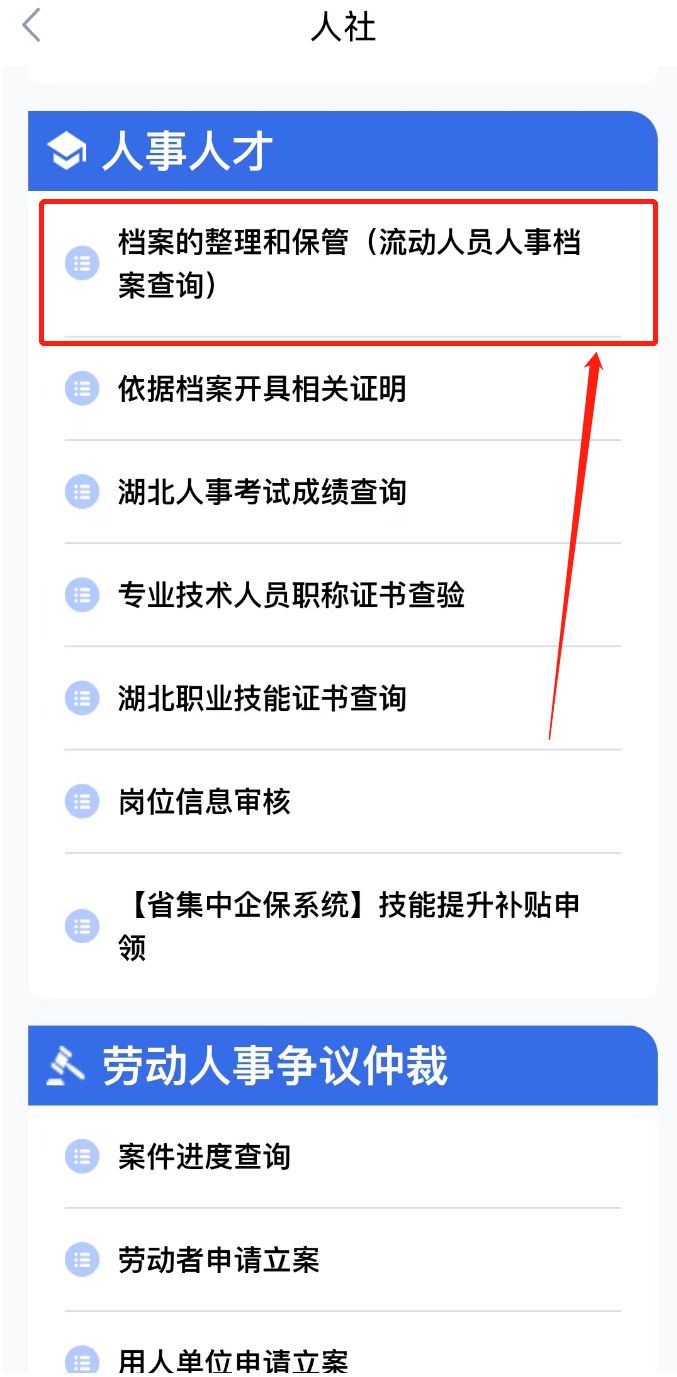Screen dimensions: 677x1377
Task: Open 用人单位申请立案 entry
Action: (233, 1360)
